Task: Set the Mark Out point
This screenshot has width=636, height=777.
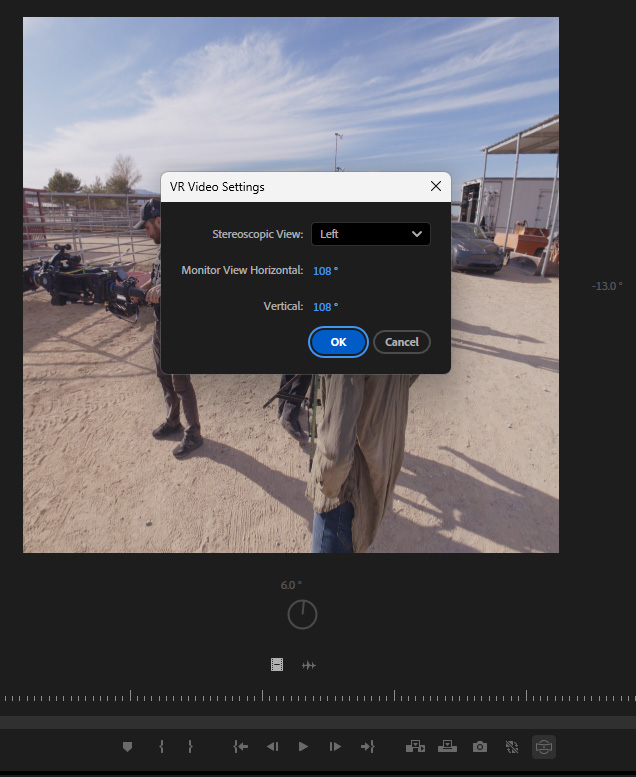Action: (190, 746)
